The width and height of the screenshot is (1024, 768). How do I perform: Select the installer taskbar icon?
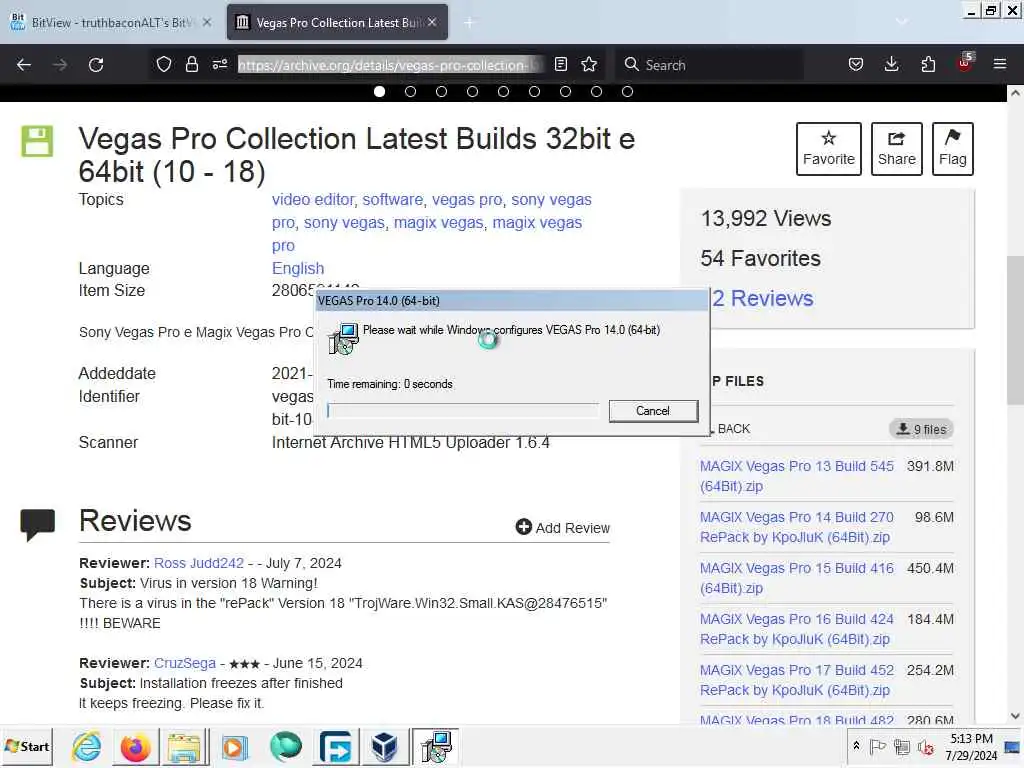435,746
